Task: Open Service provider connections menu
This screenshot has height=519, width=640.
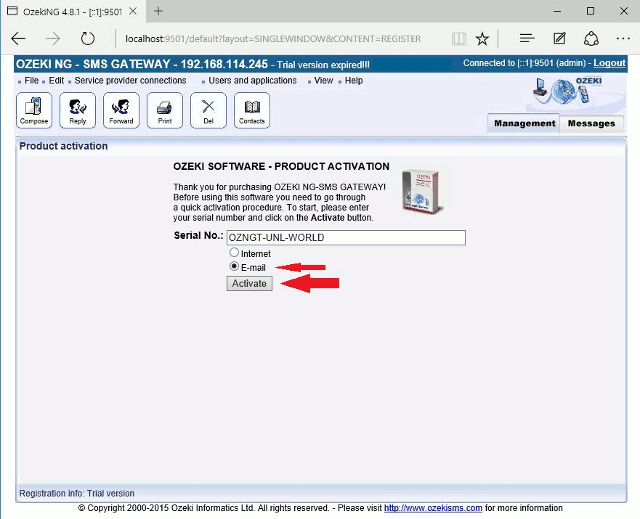Action: pyautogui.click(x=130, y=81)
